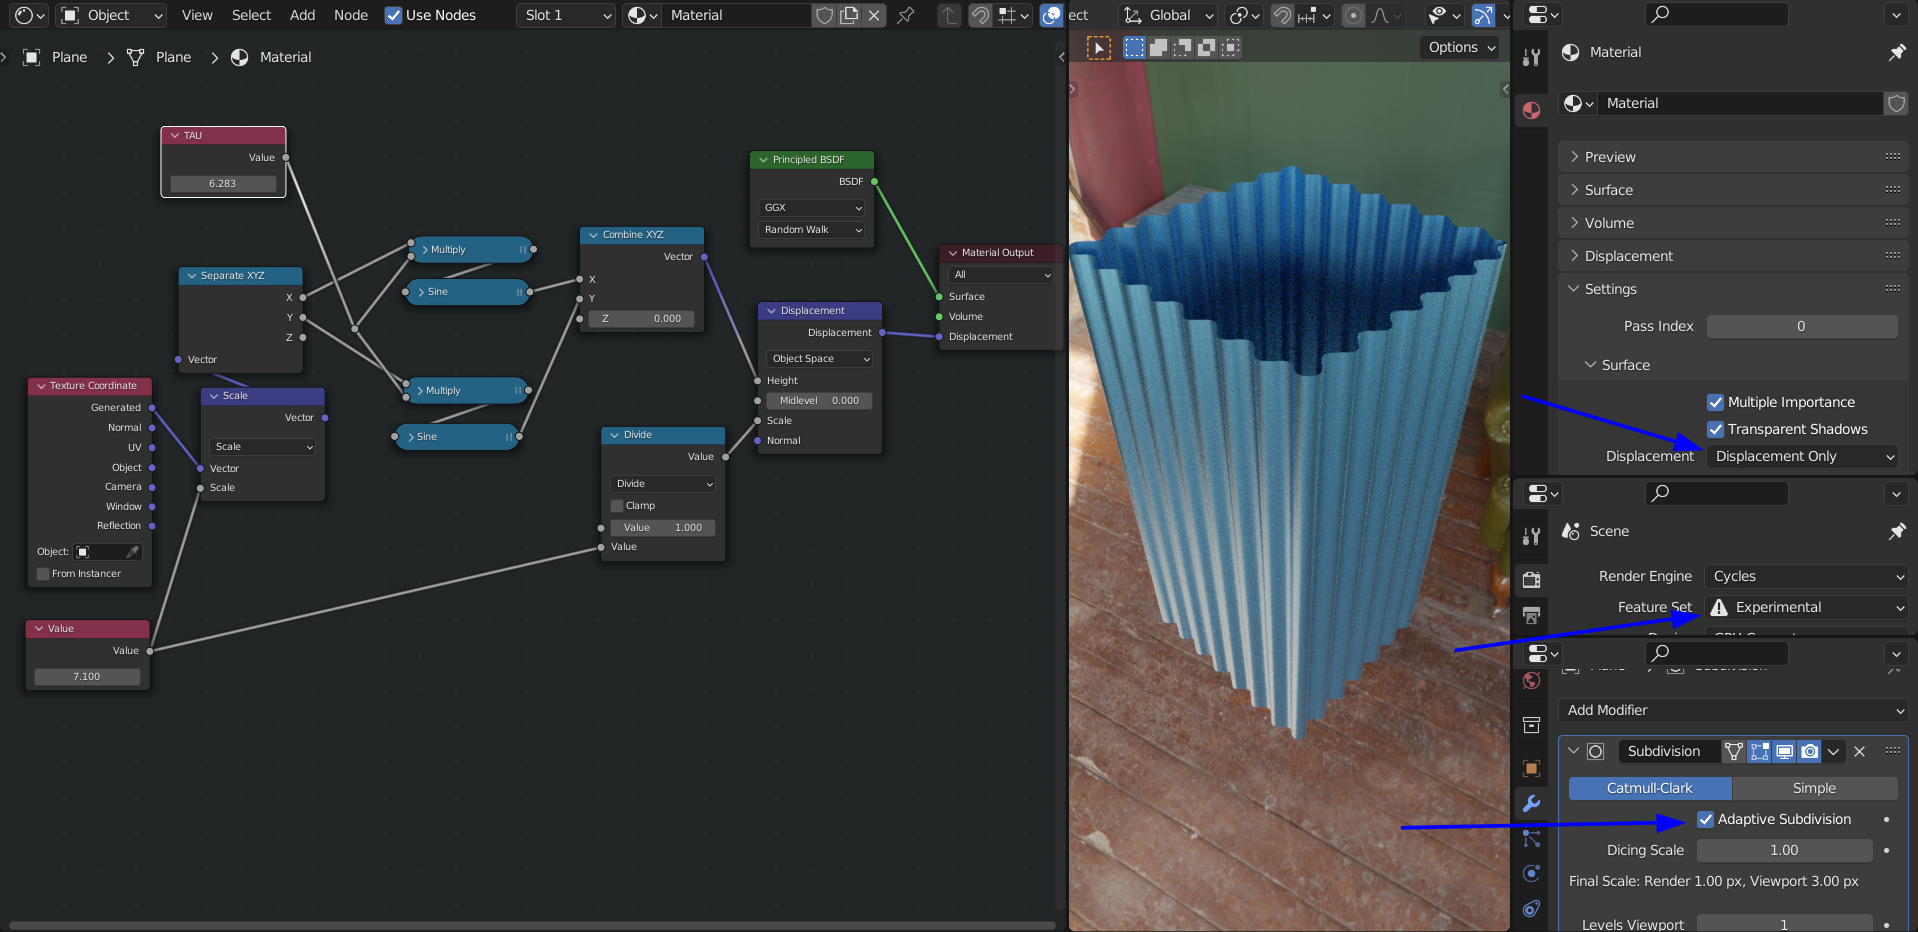Select the Material Properties sphere tab

pos(1531,110)
